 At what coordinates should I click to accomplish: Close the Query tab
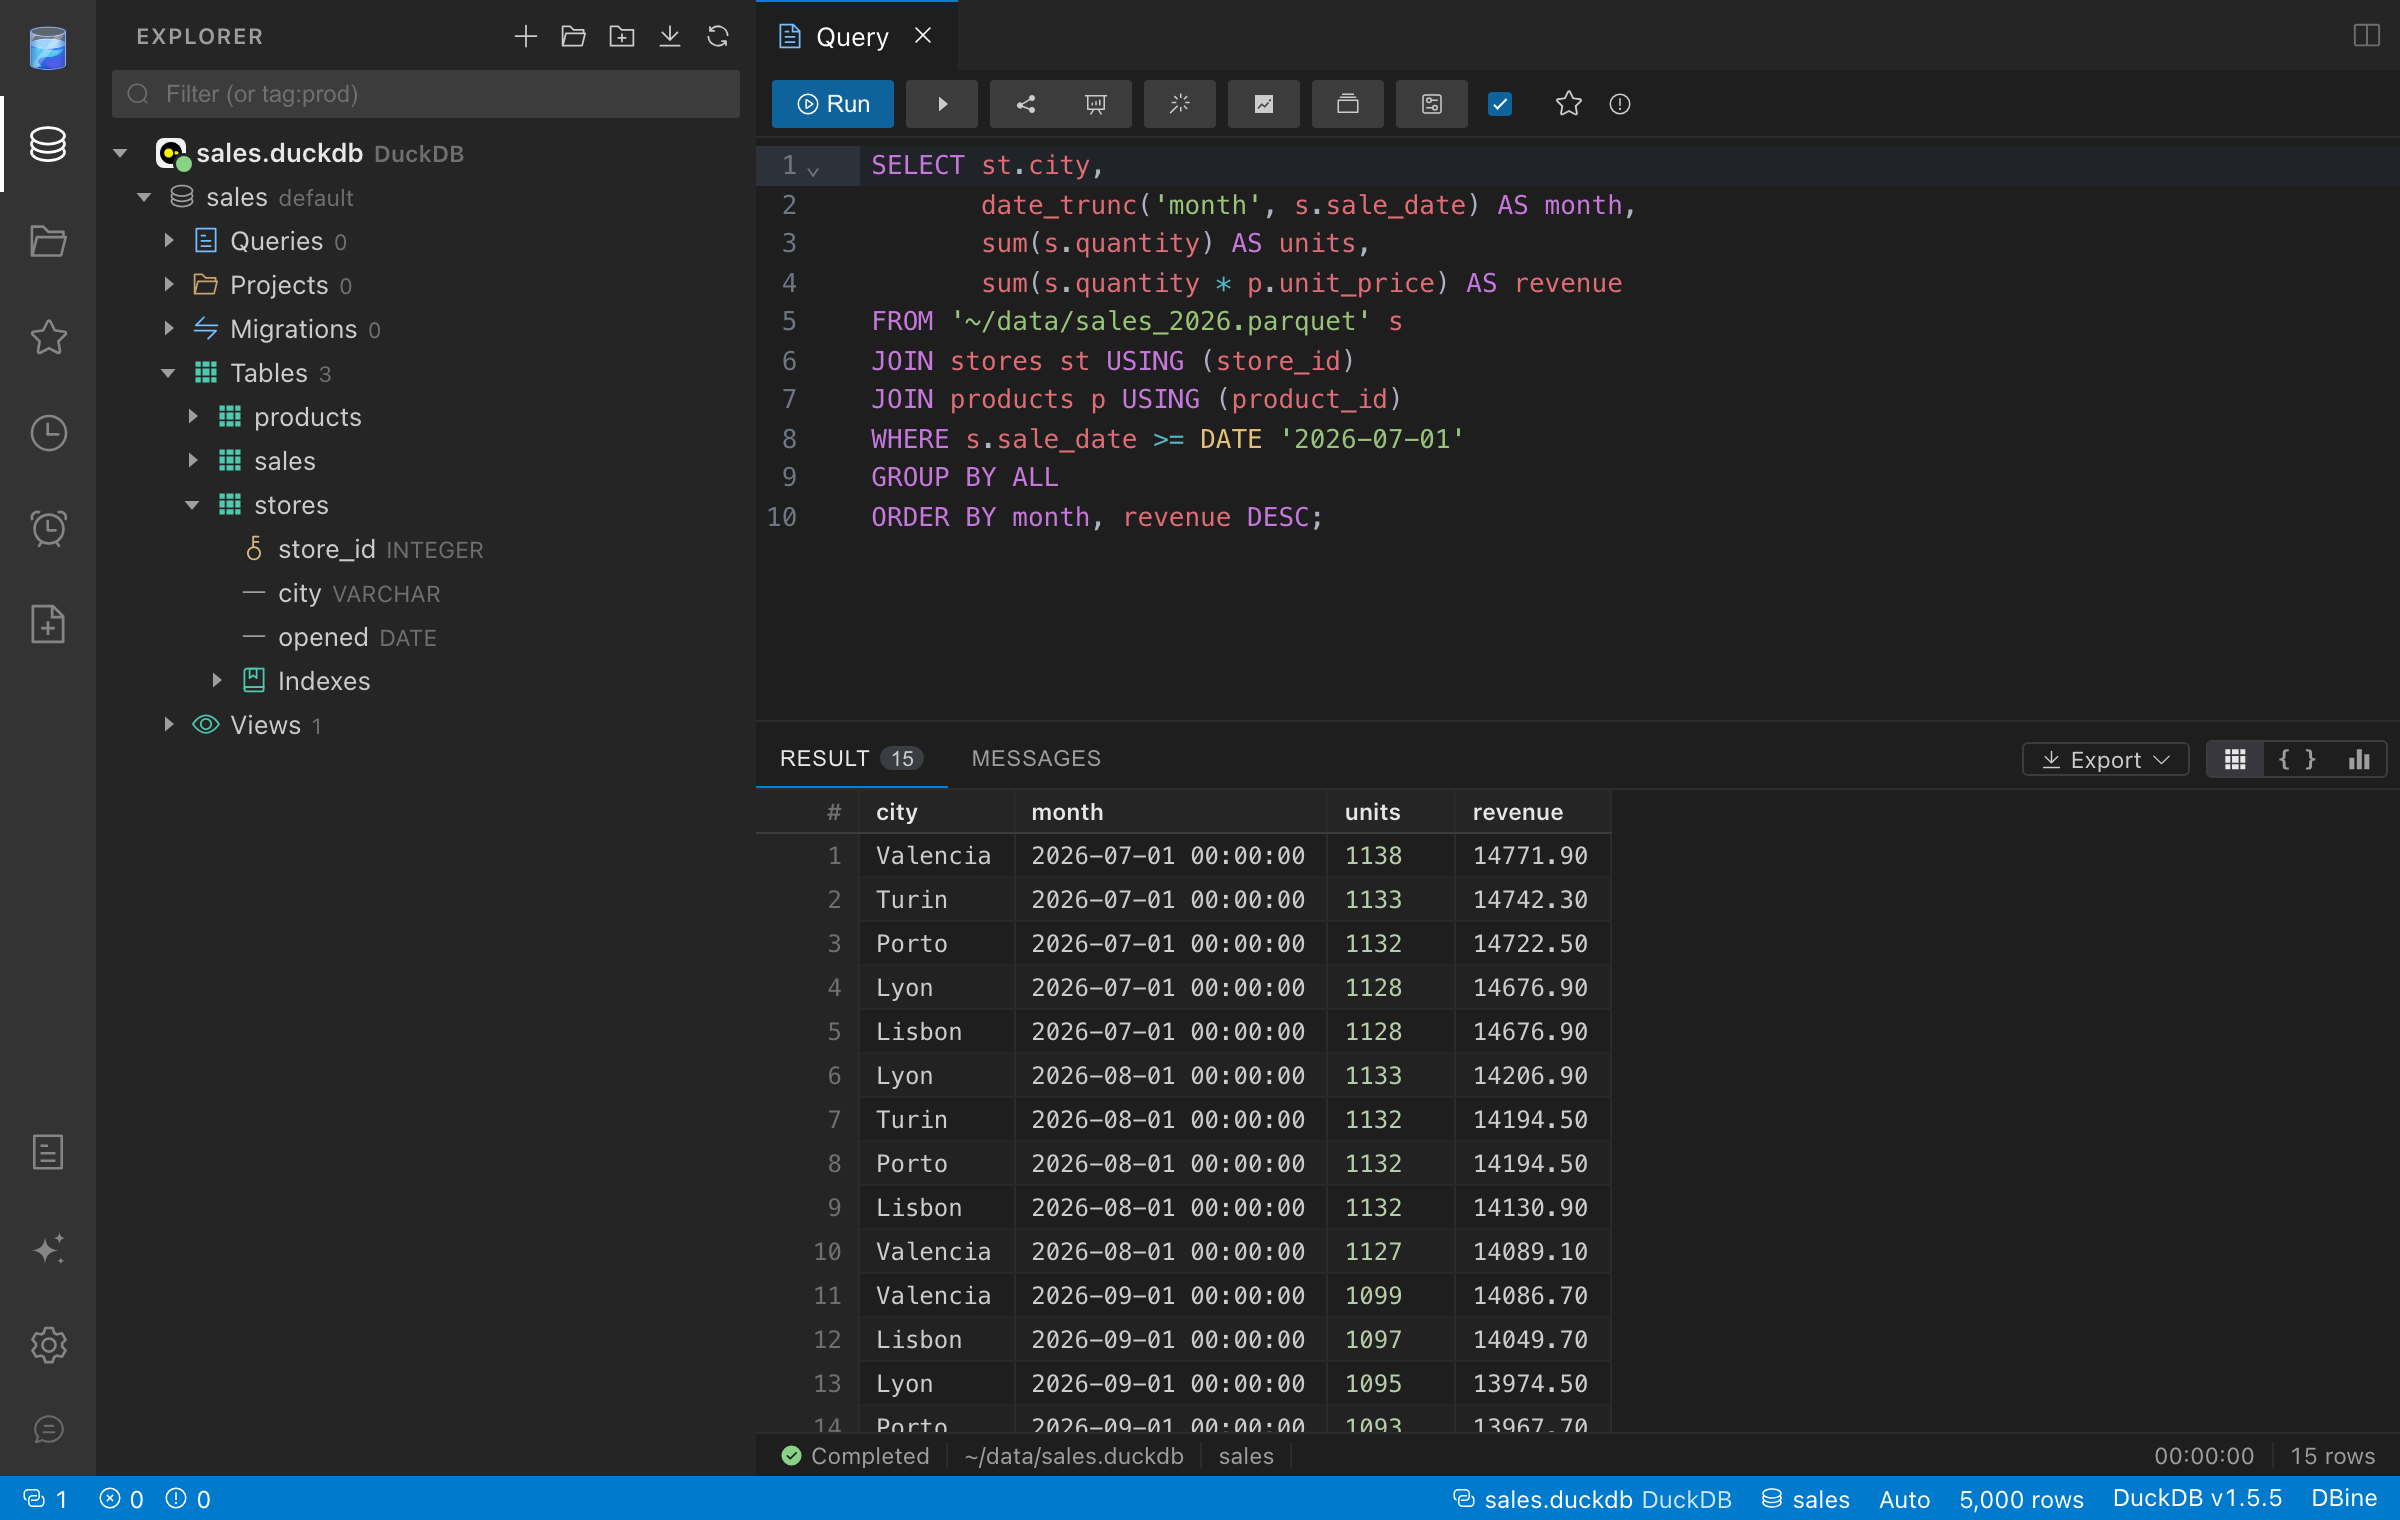[x=923, y=36]
